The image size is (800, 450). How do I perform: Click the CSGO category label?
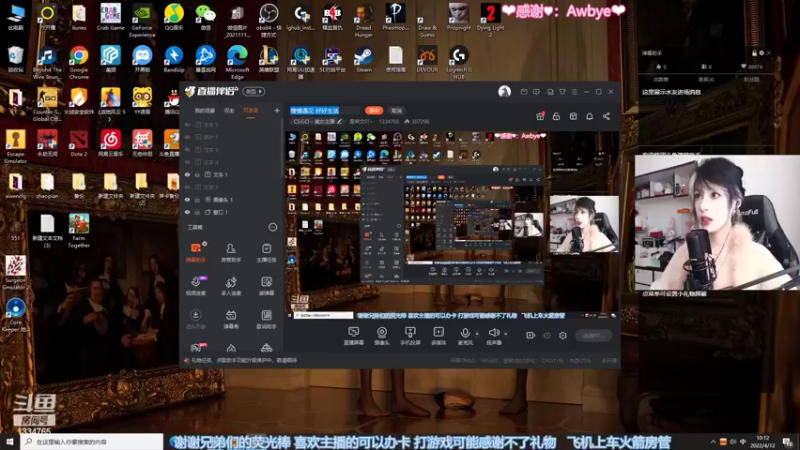tap(313, 121)
